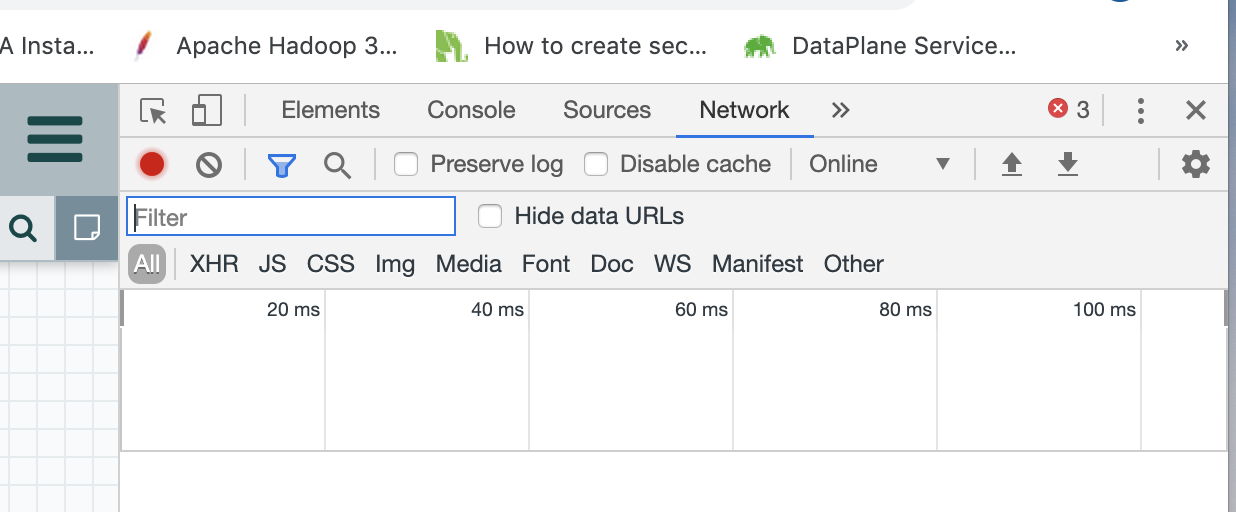The image size is (1236, 512).
Task: Stop recording network log with red button
Action: pyautogui.click(x=152, y=164)
